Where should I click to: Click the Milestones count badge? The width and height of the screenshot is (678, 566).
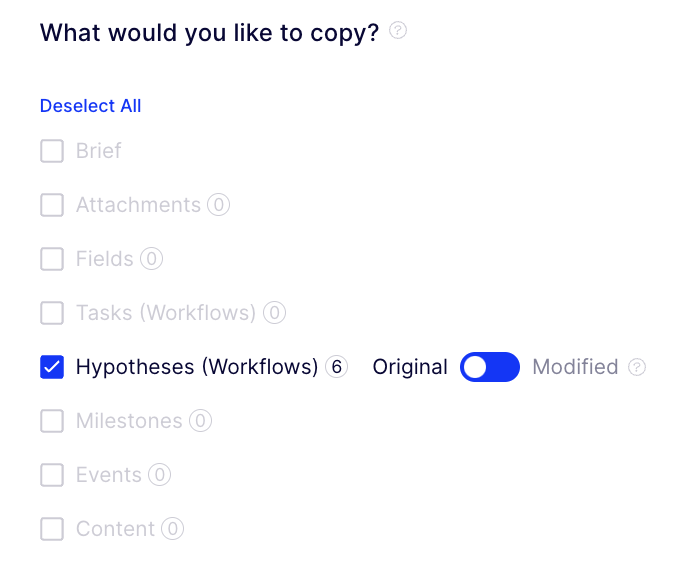click(x=200, y=421)
